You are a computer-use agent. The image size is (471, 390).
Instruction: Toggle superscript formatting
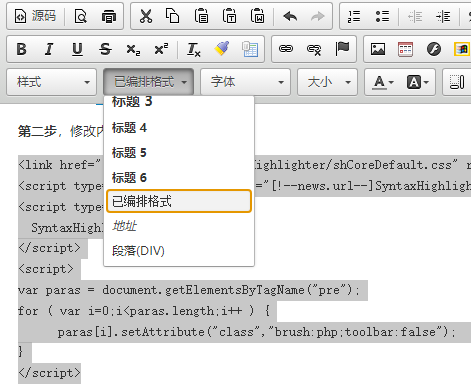click(161, 49)
